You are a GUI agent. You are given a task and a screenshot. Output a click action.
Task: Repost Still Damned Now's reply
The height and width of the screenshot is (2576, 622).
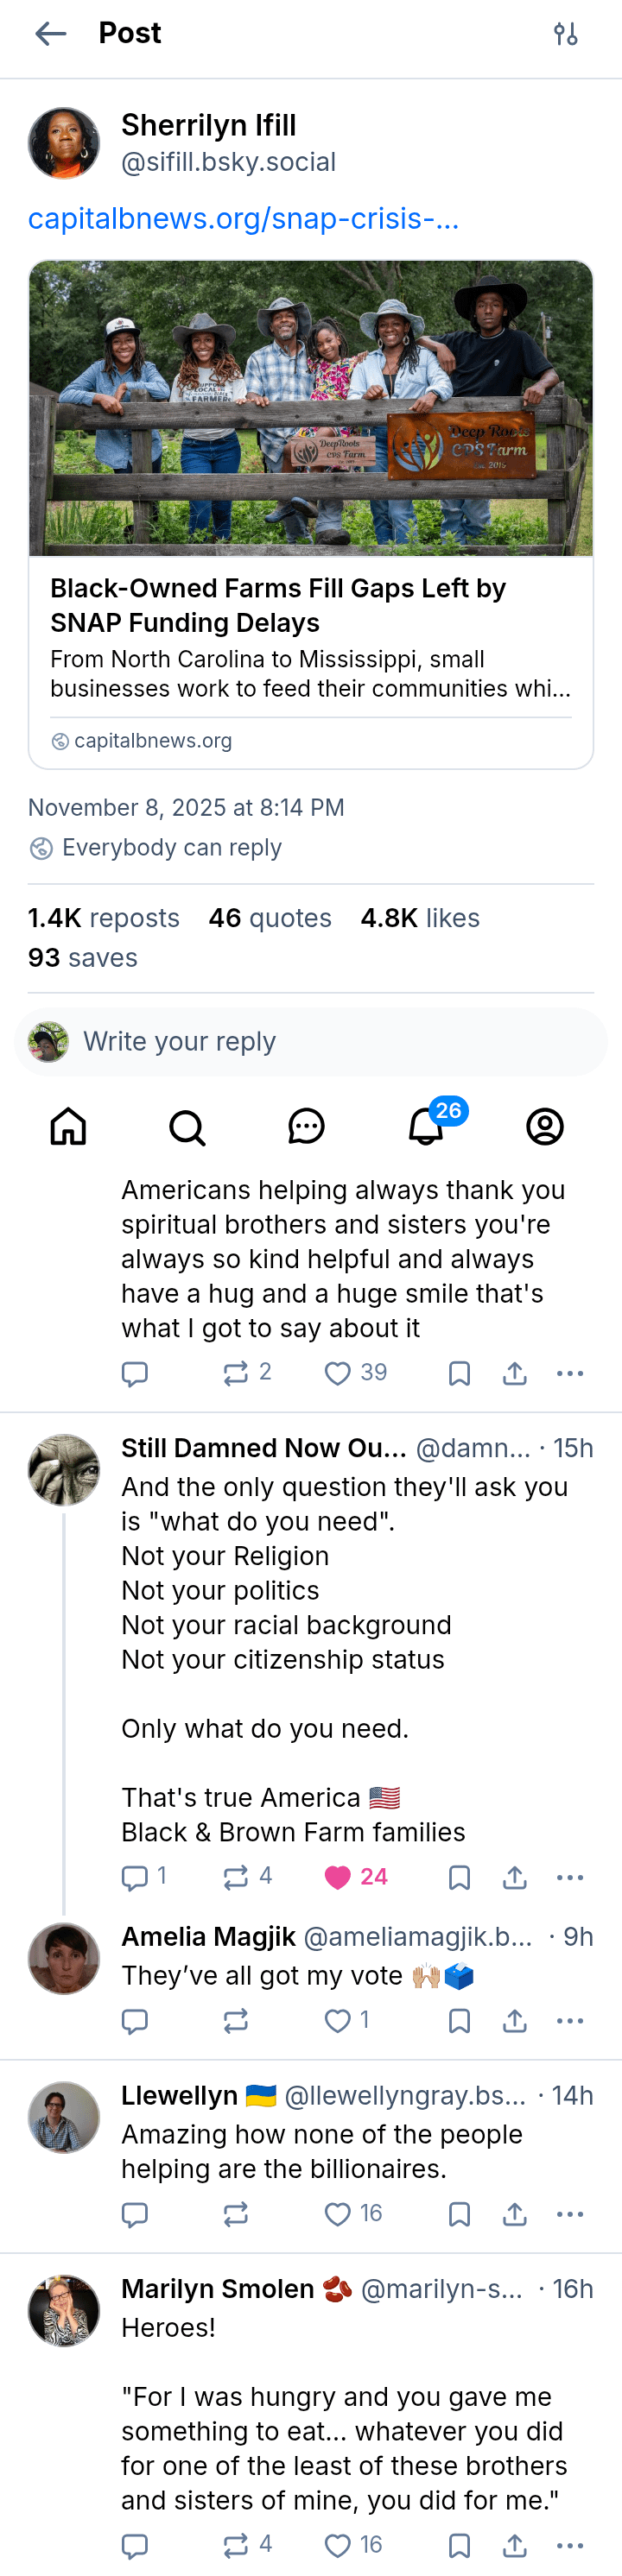click(236, 1877)
